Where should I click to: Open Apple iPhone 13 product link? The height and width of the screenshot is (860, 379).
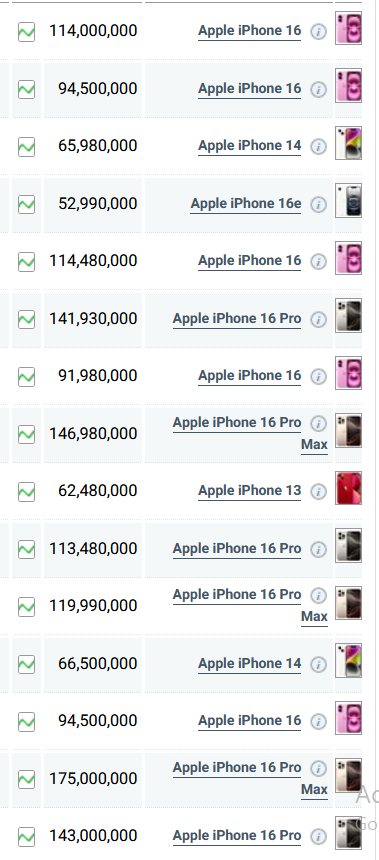pyautogui.click(x=250, y=491)
